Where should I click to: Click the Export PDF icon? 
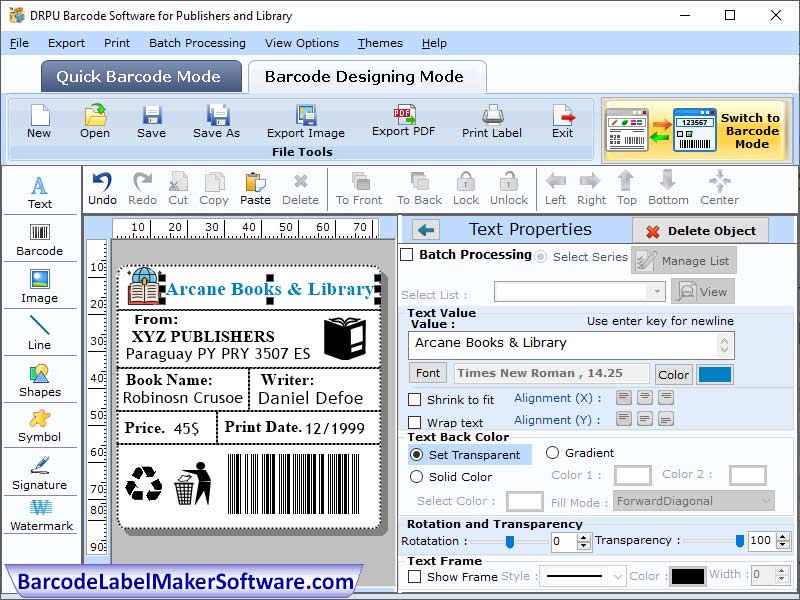click(403, 118)
